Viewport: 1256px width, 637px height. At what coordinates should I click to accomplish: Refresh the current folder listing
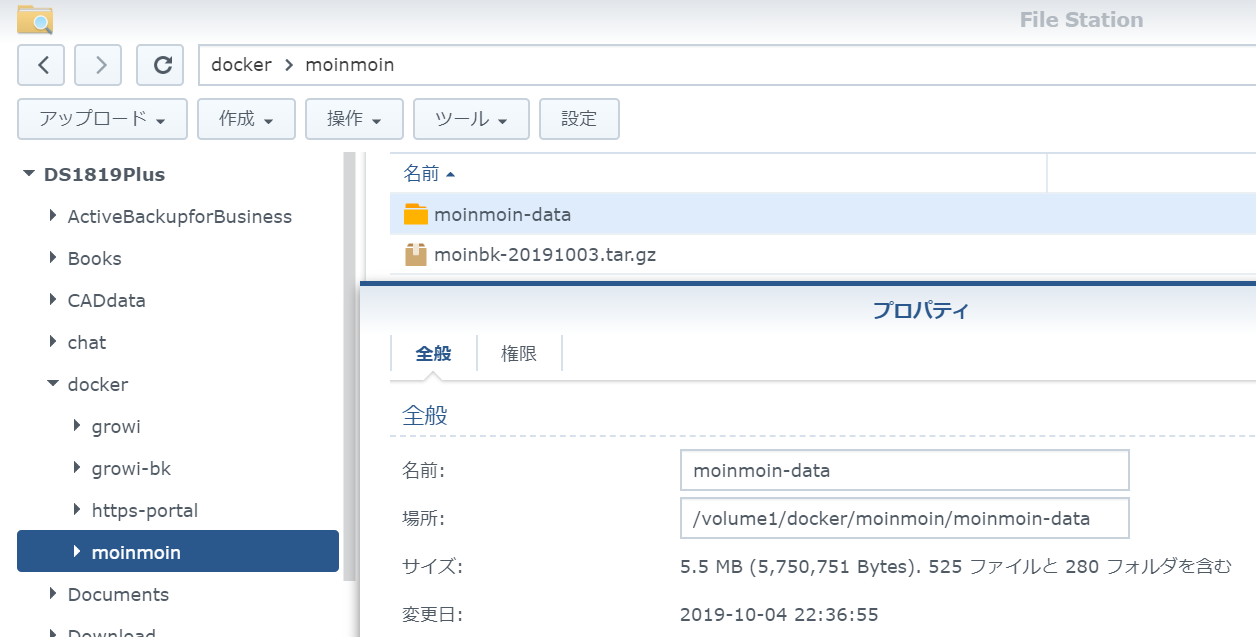[161, 66]
